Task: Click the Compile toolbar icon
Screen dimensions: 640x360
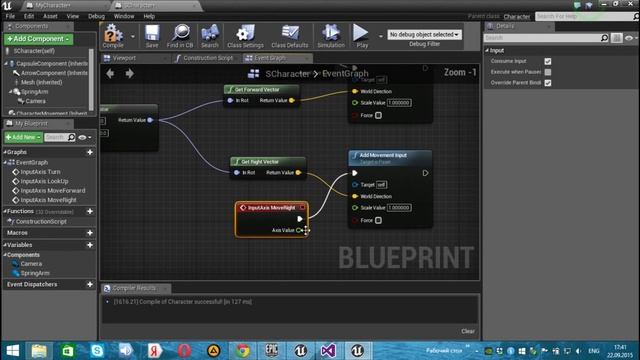Action: [113, 36]
